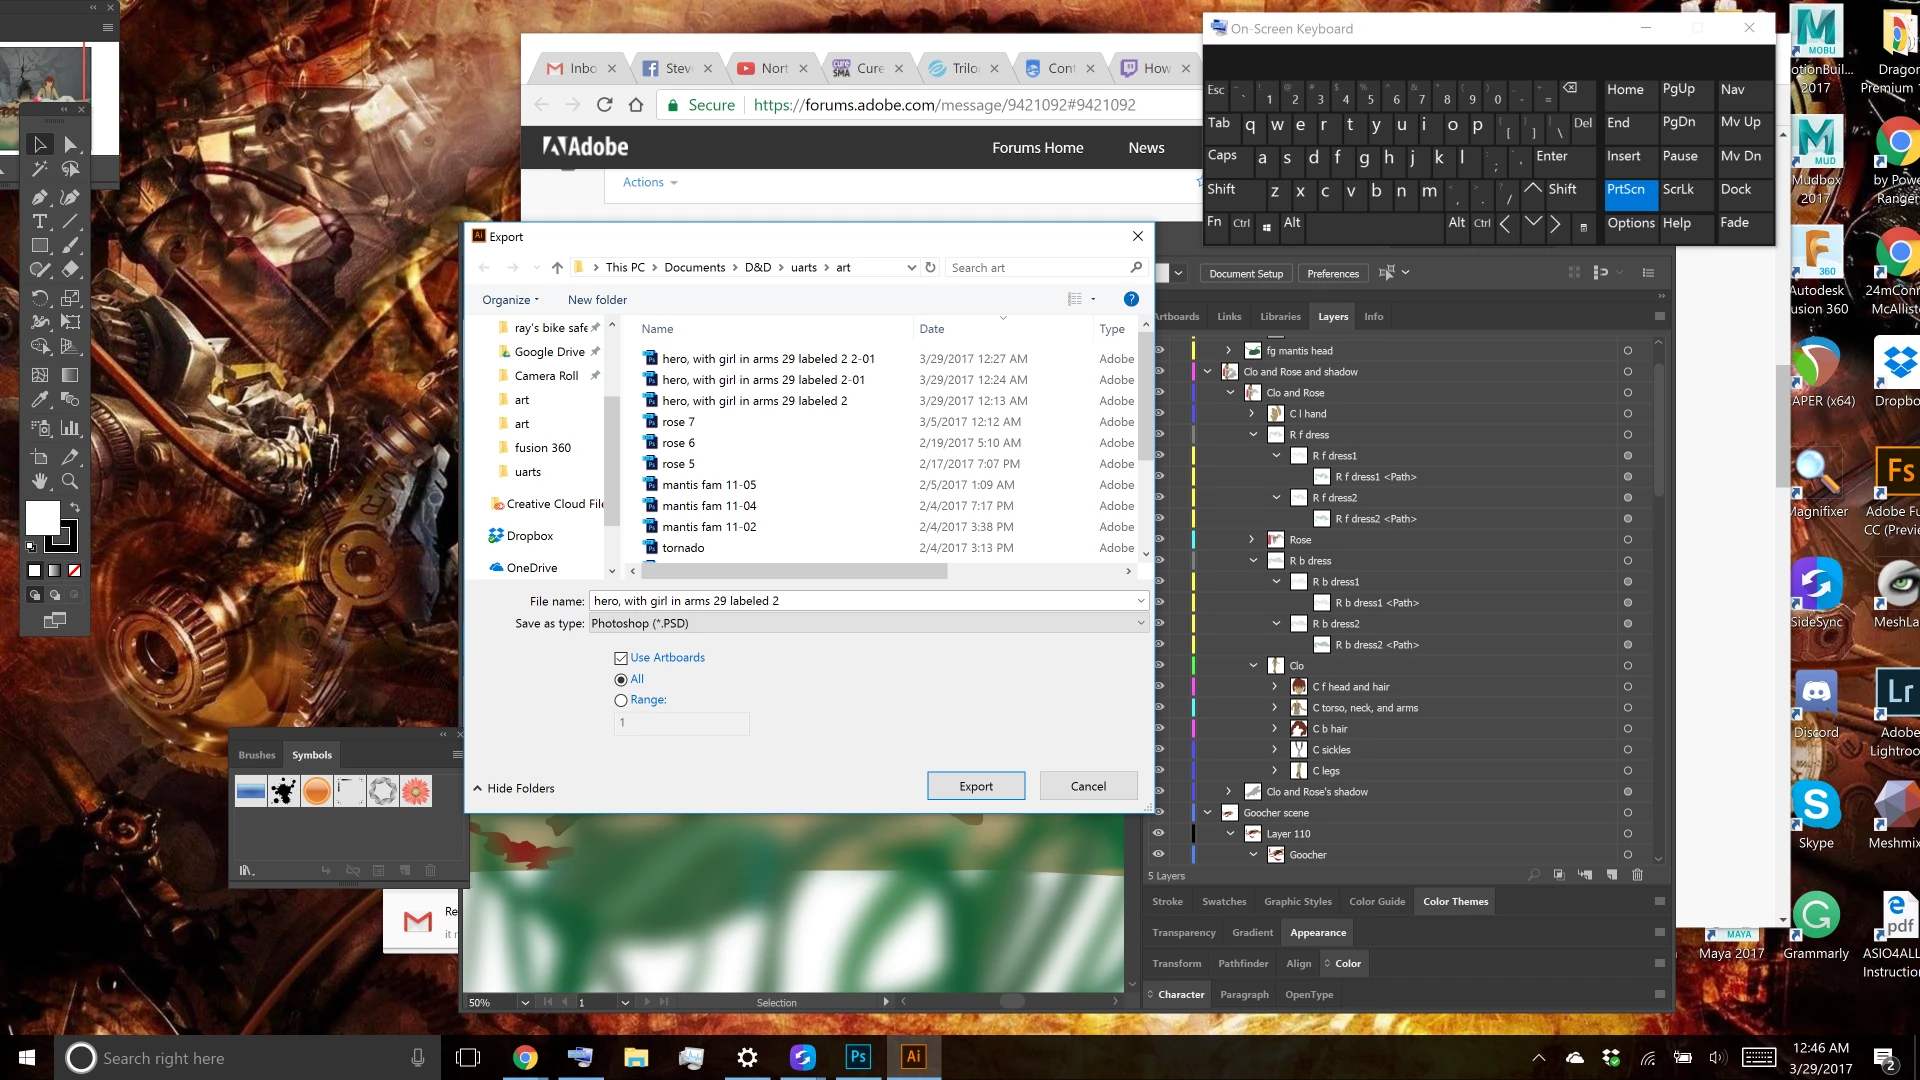Image resolution: width=1920 pixels, height=1080 pixels.
Task: Expand the Rose layer
Action: point(1252,539)
